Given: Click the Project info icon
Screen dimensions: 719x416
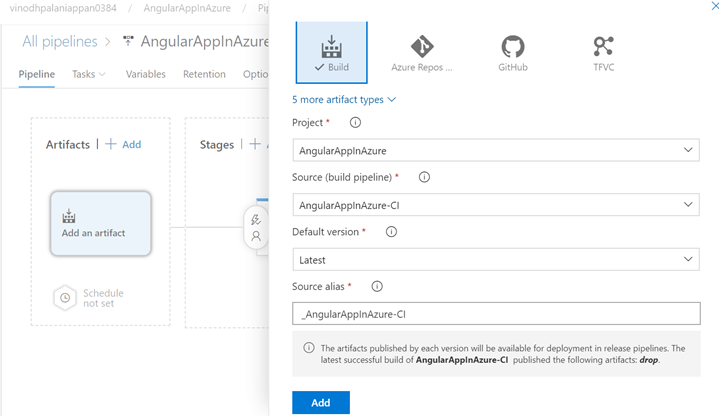Looking at the screenshot, I should 355,123.
